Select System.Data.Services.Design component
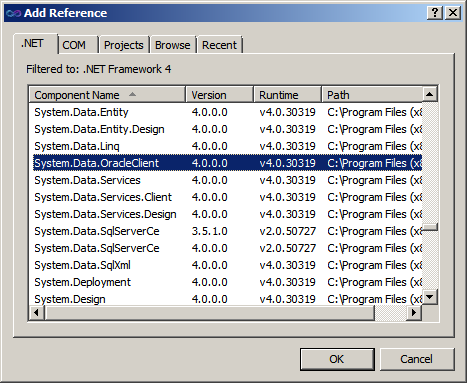Viewport: 467px width, 383px height. (227, 214)
